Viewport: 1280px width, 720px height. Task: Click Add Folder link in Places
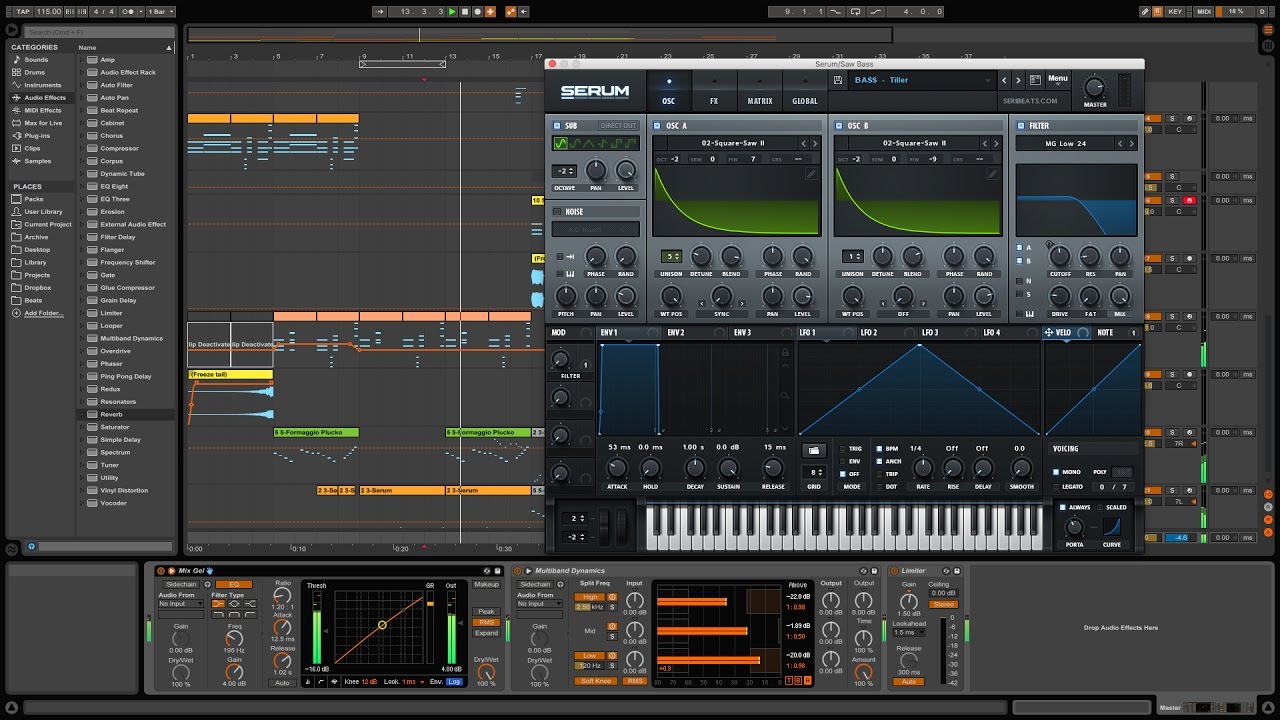click(x=44, y=313)
